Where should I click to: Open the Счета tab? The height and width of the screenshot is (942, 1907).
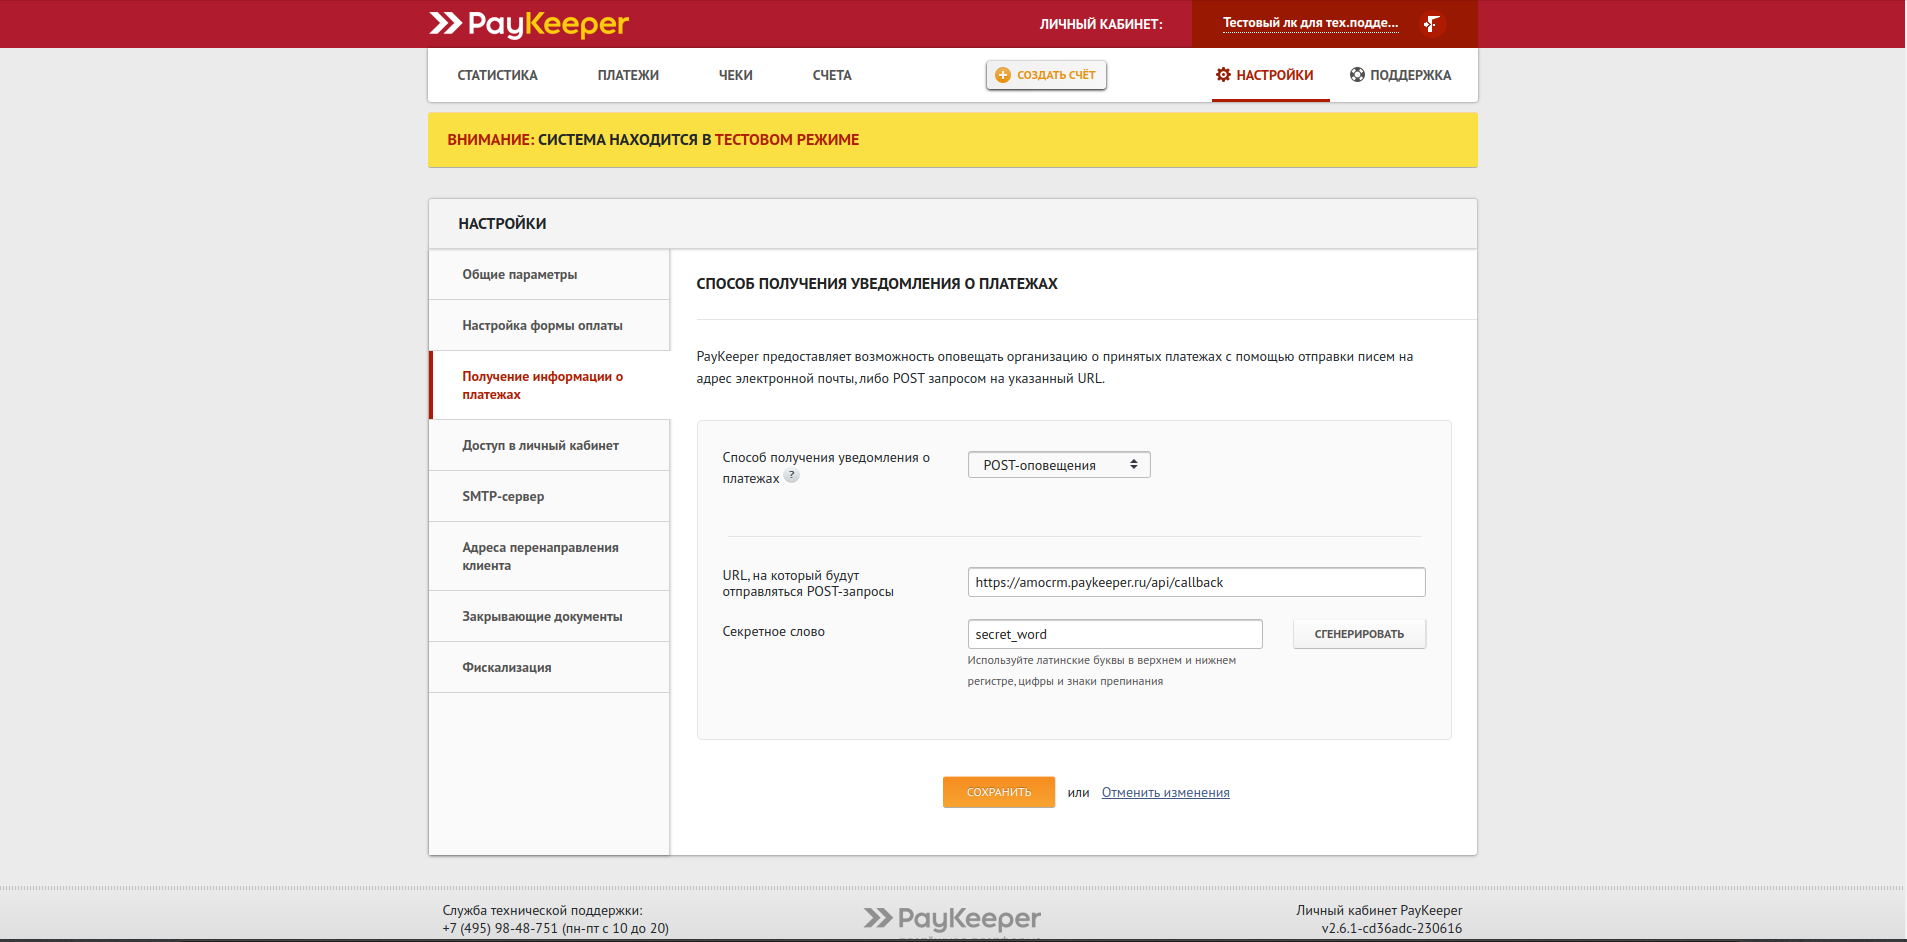click(831, 75)
